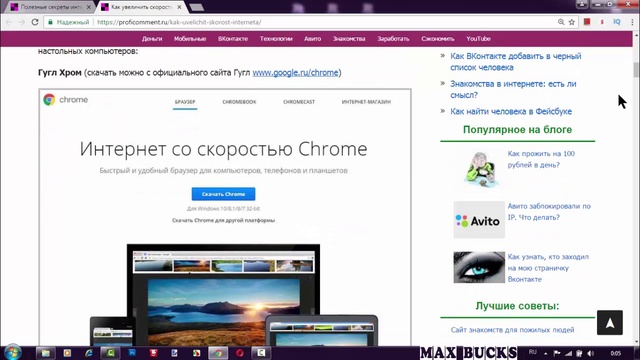The width and height of the screenshot is (640, 360).
Task: Show hidden tray icons arrow
Action: [x=546, y=353]
